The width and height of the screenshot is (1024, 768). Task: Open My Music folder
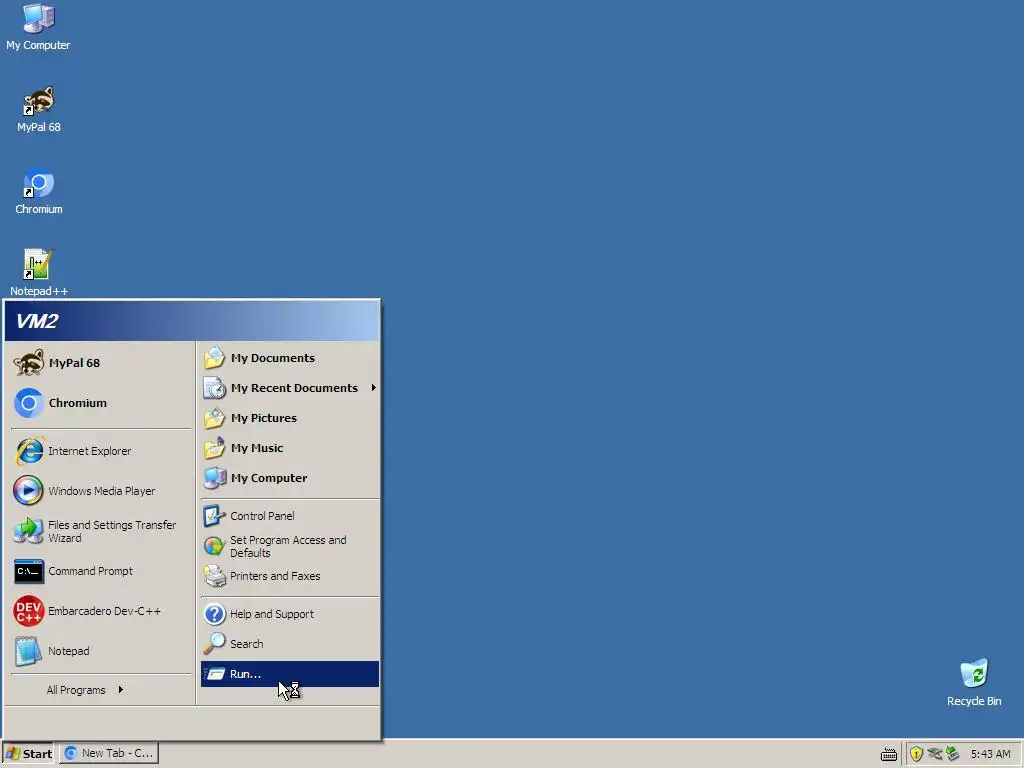click(x=290, y=448)
